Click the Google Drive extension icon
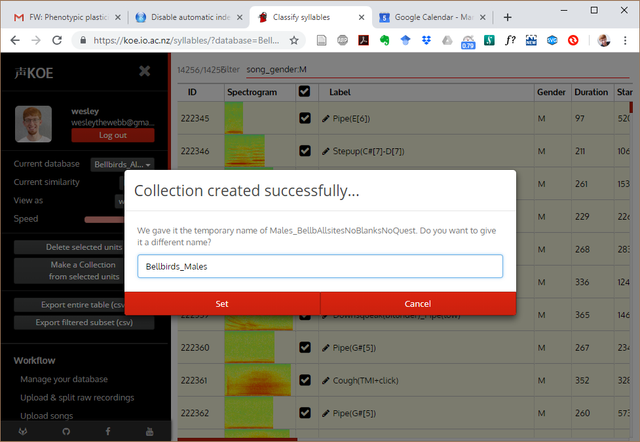This screenshot has height=442, width=640. [x=447, y=40]
